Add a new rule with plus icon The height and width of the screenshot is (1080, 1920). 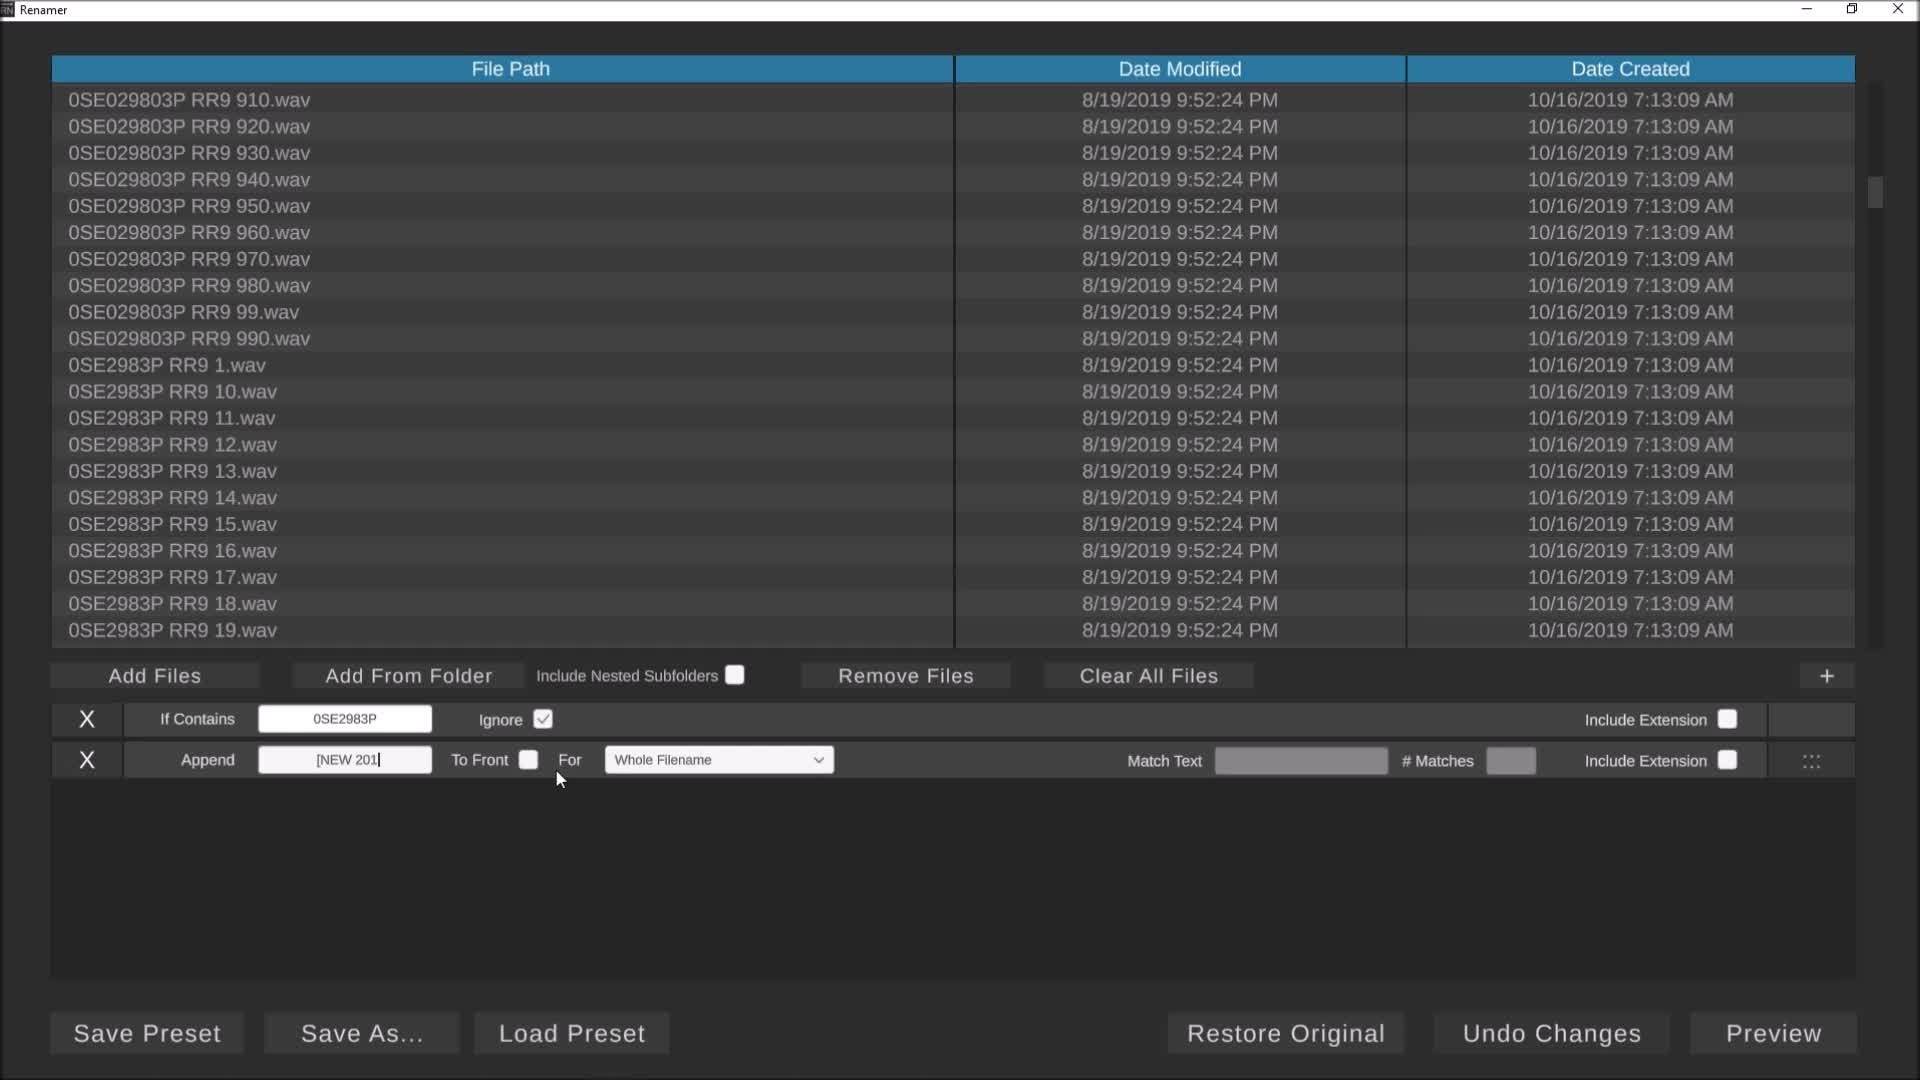coord(1826,676)
